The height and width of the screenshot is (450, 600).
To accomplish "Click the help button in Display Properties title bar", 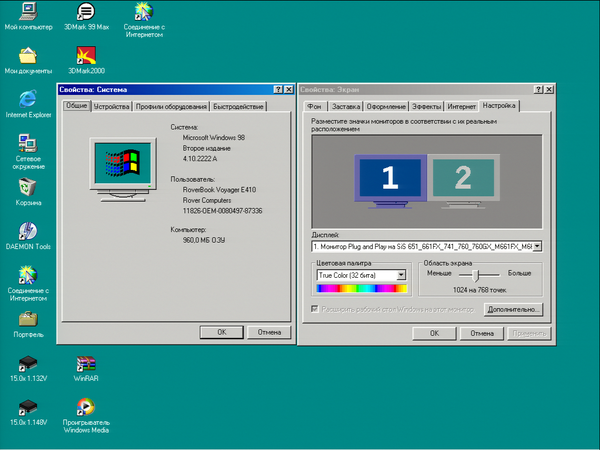I will point(538,90).
